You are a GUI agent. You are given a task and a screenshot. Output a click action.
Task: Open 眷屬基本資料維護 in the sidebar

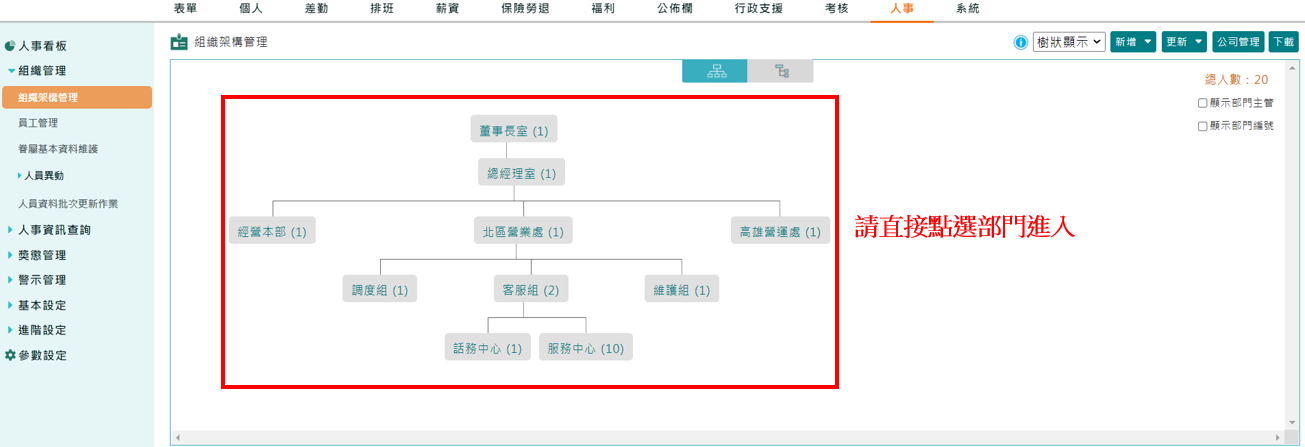[x=58, y=149]
